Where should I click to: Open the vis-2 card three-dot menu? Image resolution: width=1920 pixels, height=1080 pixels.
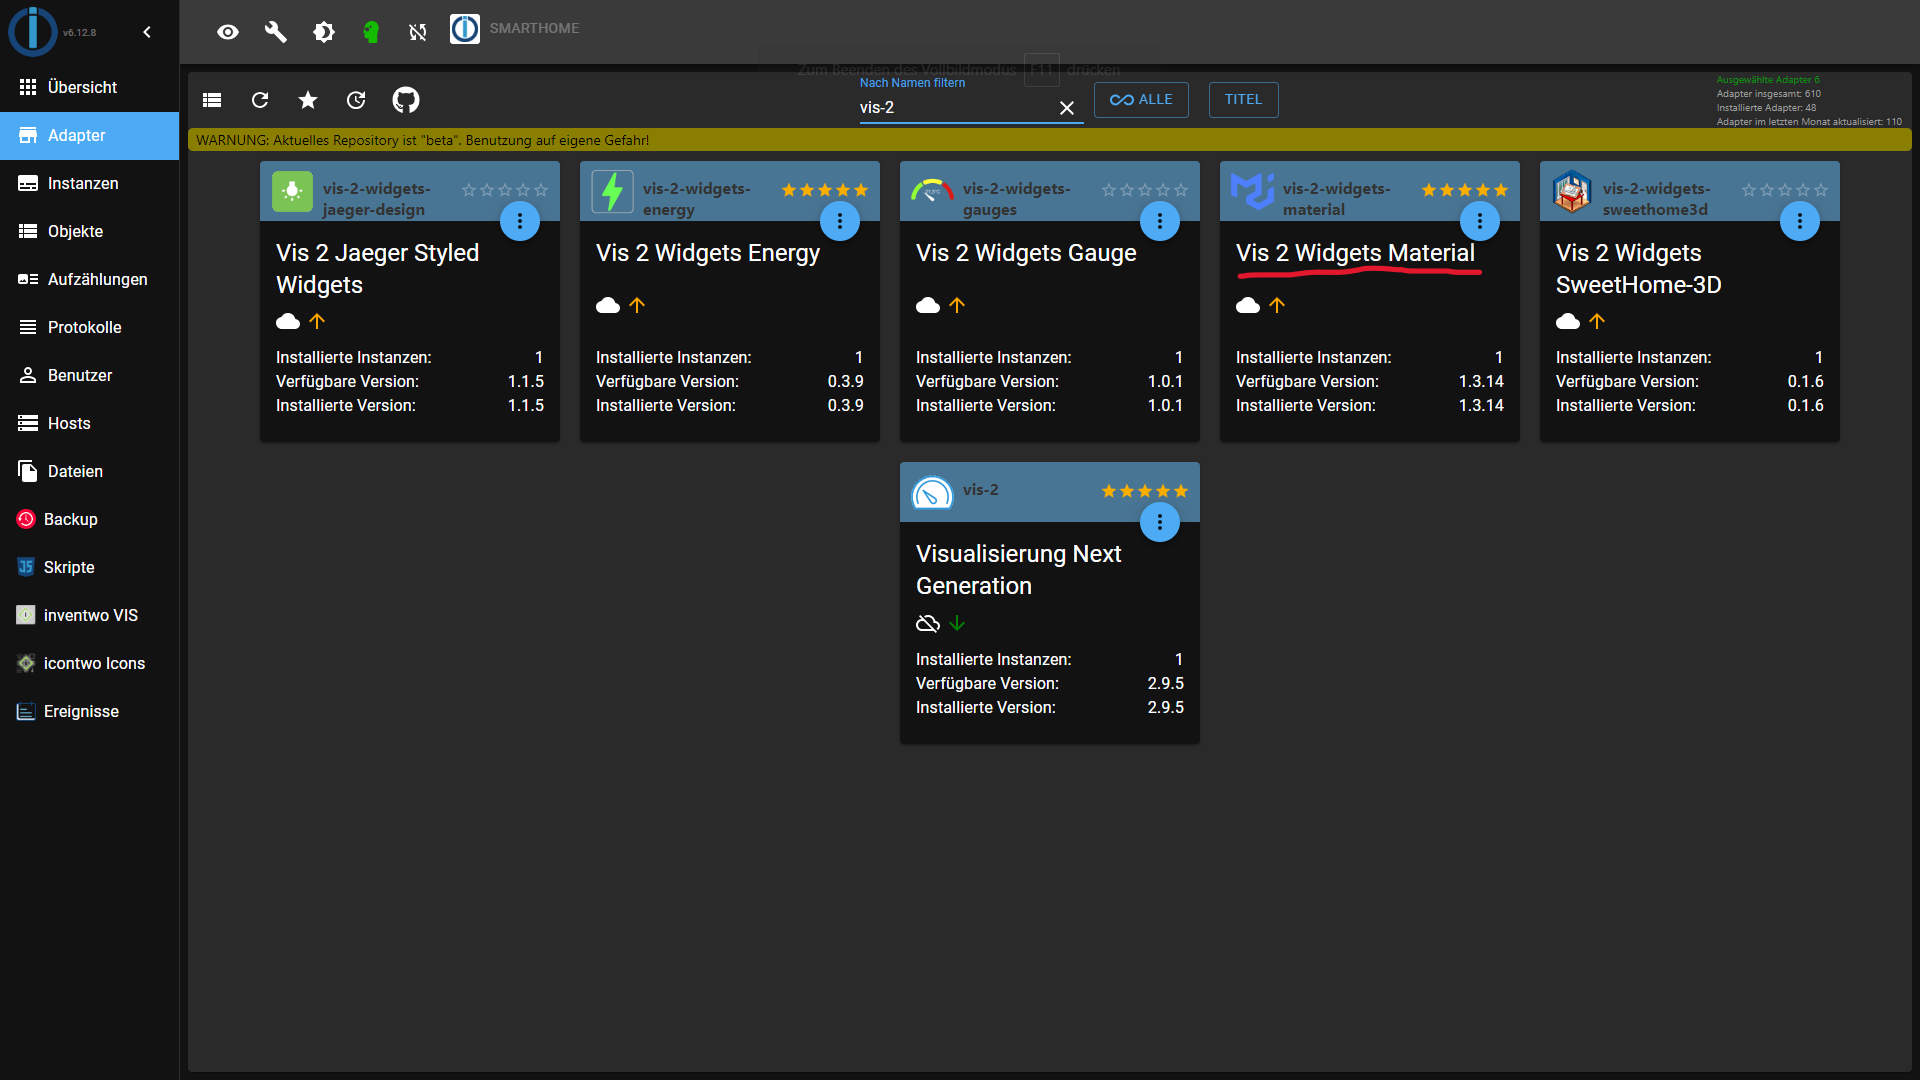pos(1160,522)
